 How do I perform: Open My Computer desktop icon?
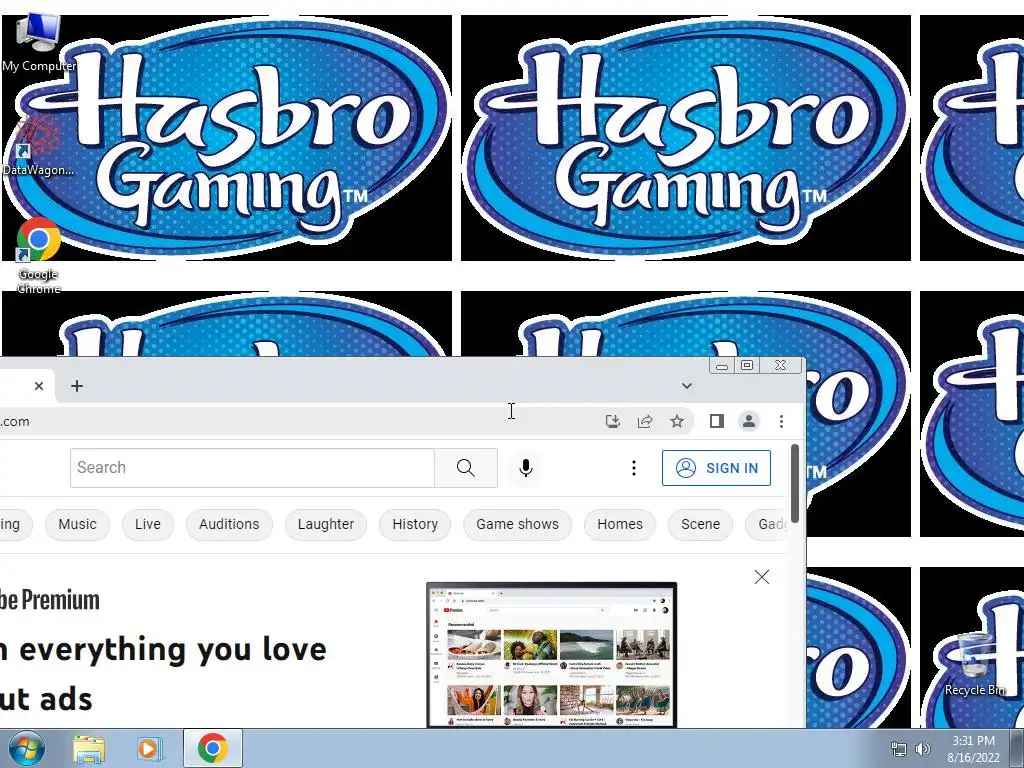38,41
